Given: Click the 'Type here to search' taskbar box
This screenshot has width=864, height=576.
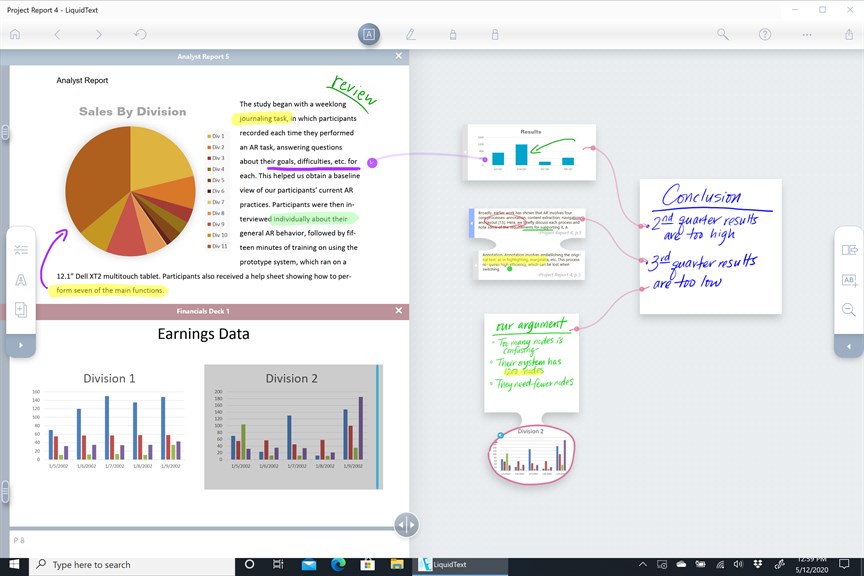Looking at the screenshot, I should (x=132, y=564).
